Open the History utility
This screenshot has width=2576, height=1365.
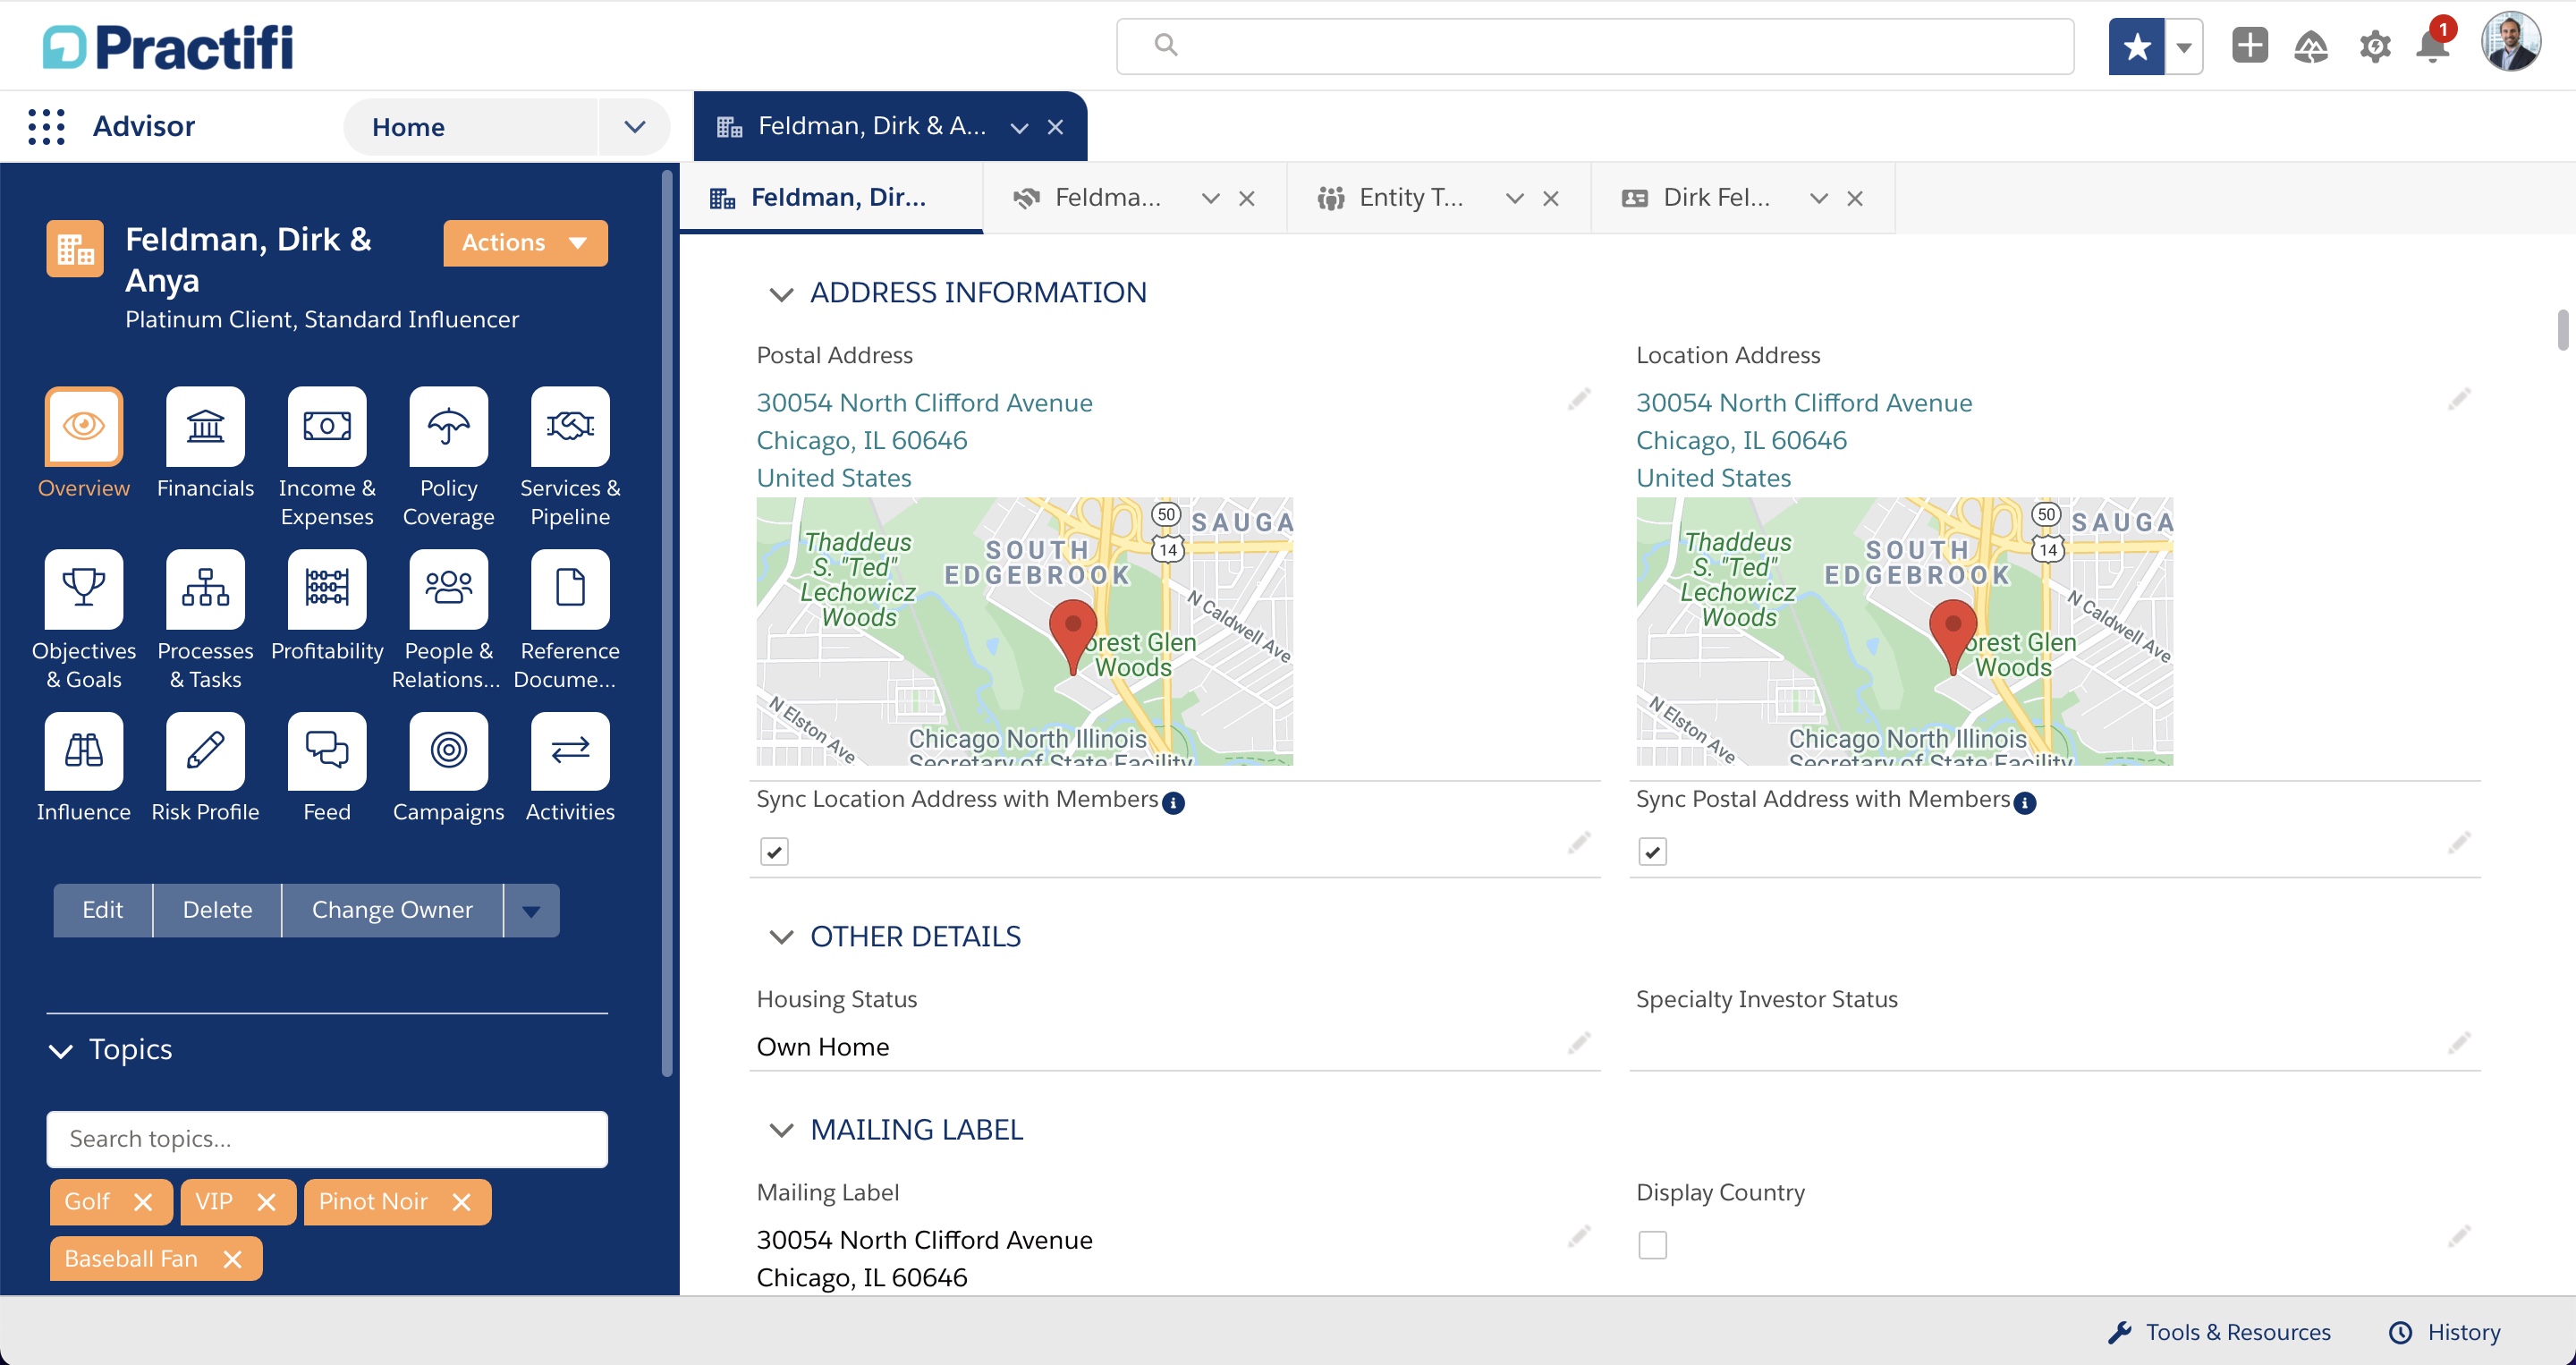(x=2444, y=1333)
